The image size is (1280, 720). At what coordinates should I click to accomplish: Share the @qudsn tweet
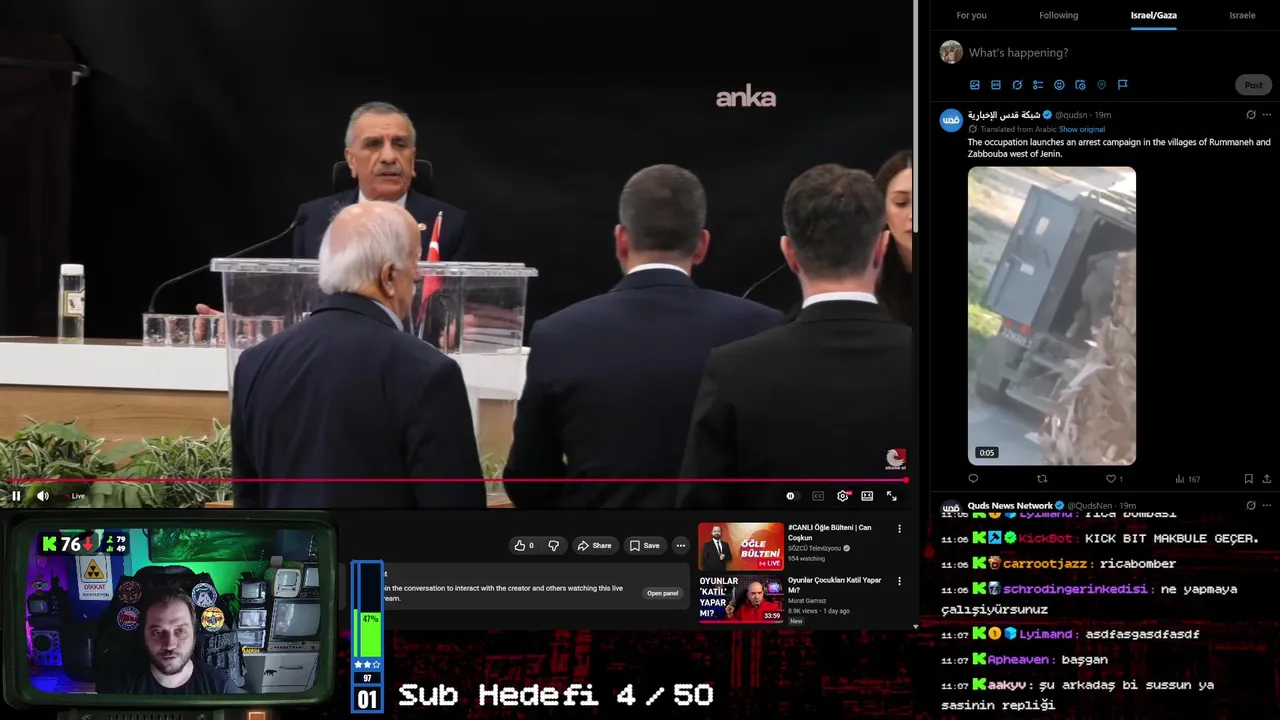point(1268,479)
